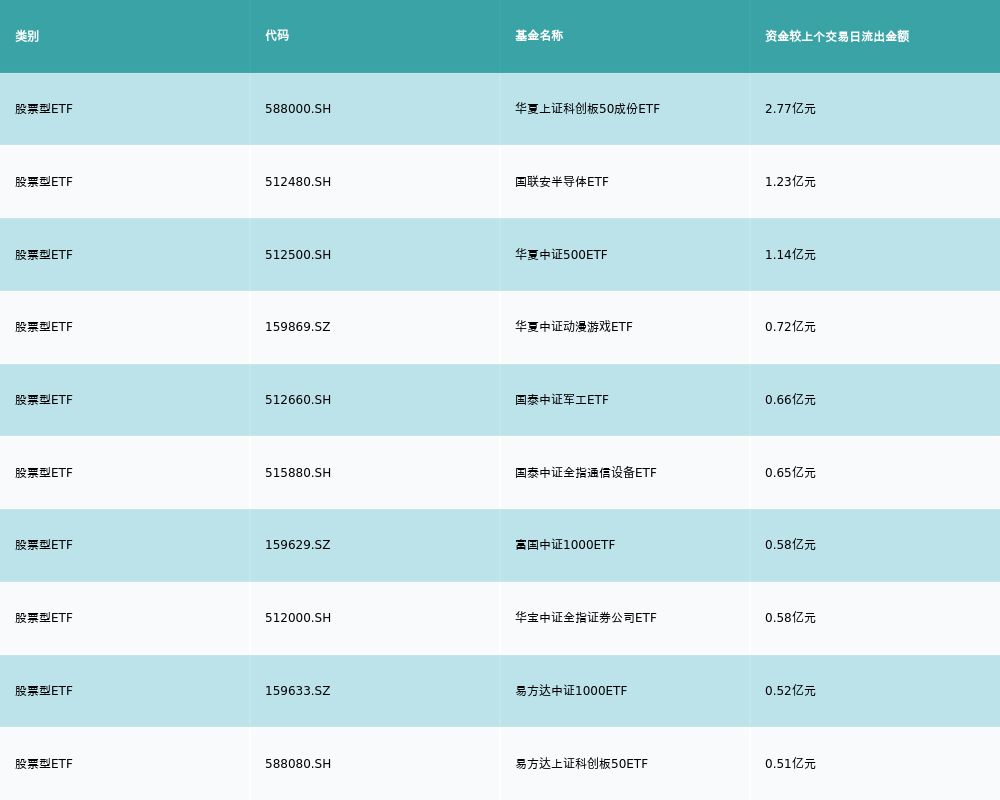Image resolution: width=1000 pixels, height=800 pixels.
Task: Select fund name 华夏上证科创板50成份ETF
Action: (x=587, y=109)
